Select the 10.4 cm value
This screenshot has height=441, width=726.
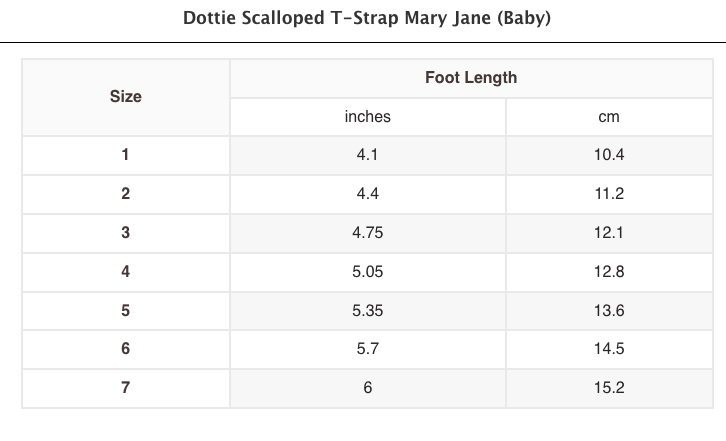(x=608, y=155)
